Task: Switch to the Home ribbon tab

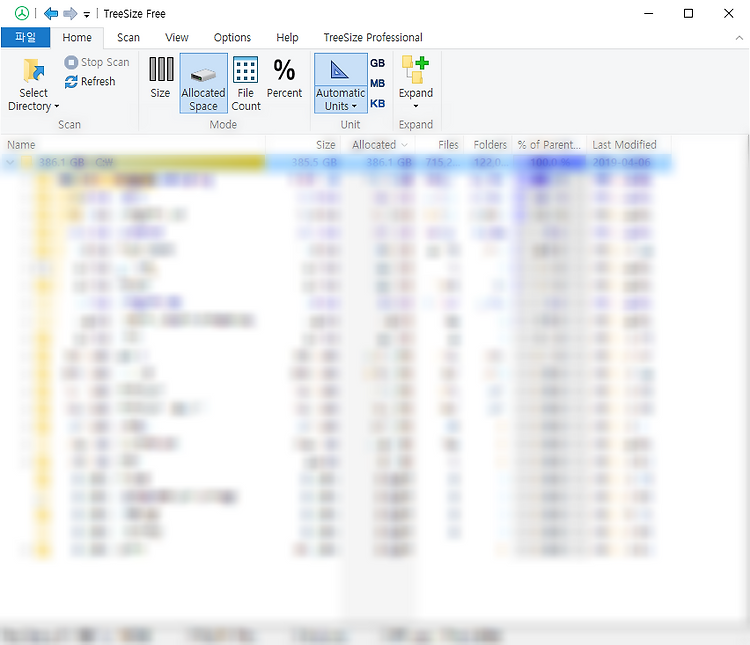Action: click(x=77, y=37)
